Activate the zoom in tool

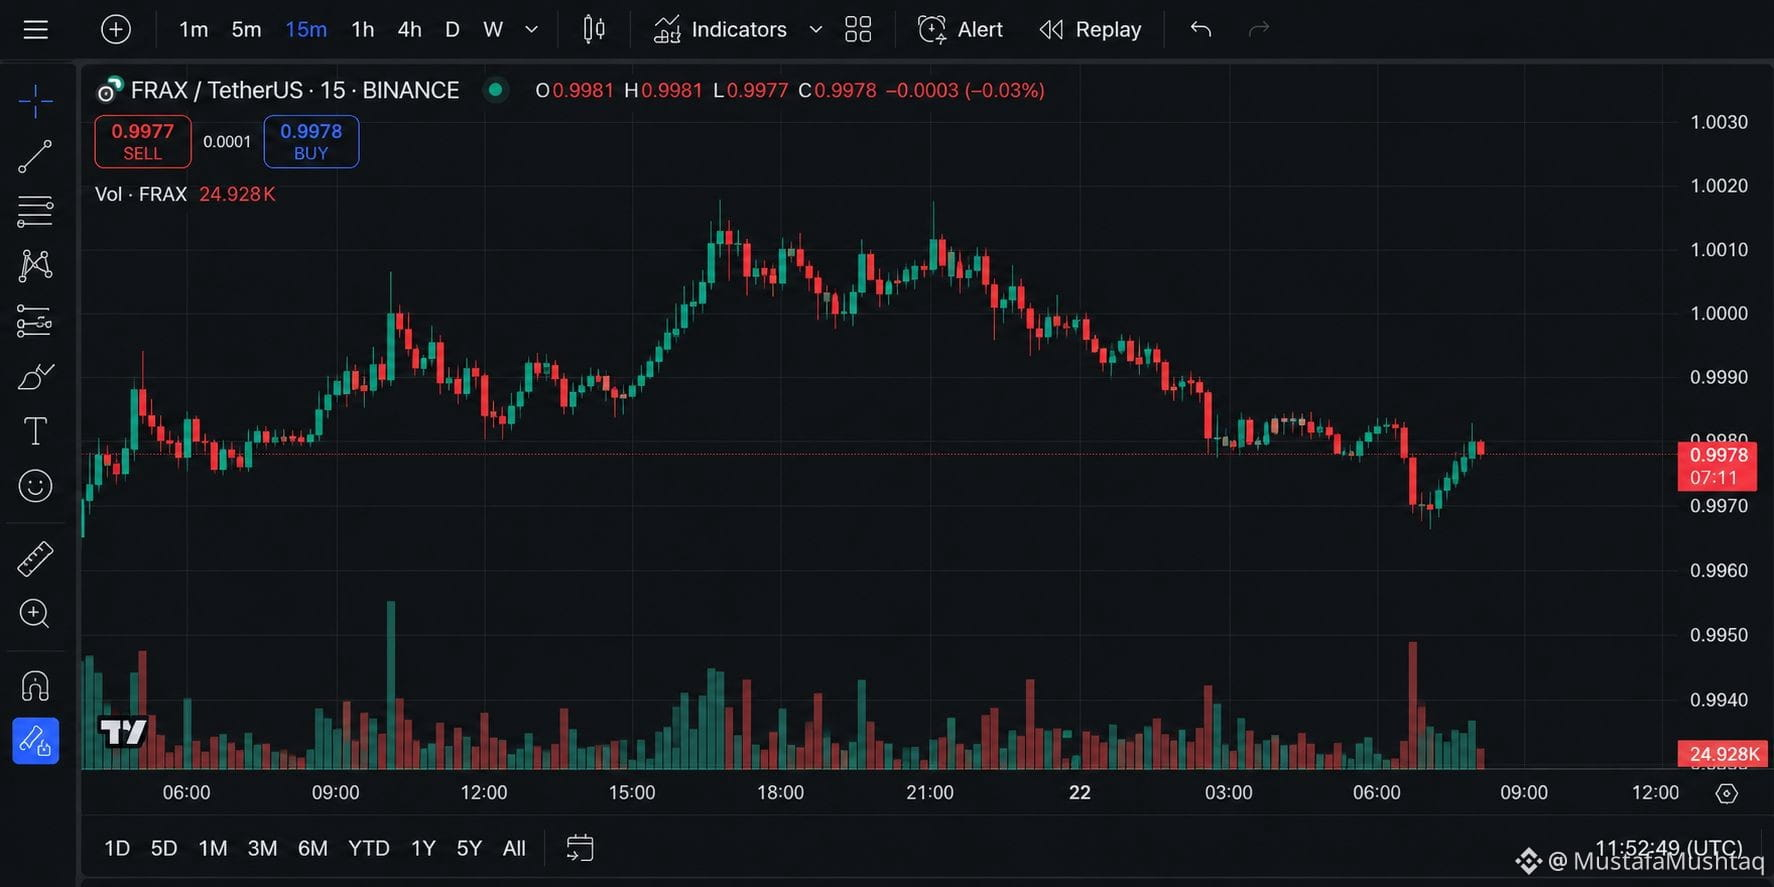tap(35, 613)
